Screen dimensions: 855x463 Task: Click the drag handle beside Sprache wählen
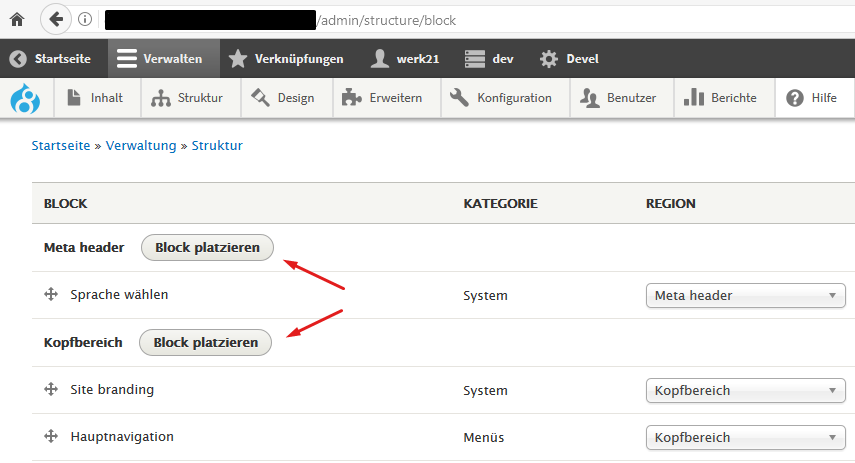50,295
